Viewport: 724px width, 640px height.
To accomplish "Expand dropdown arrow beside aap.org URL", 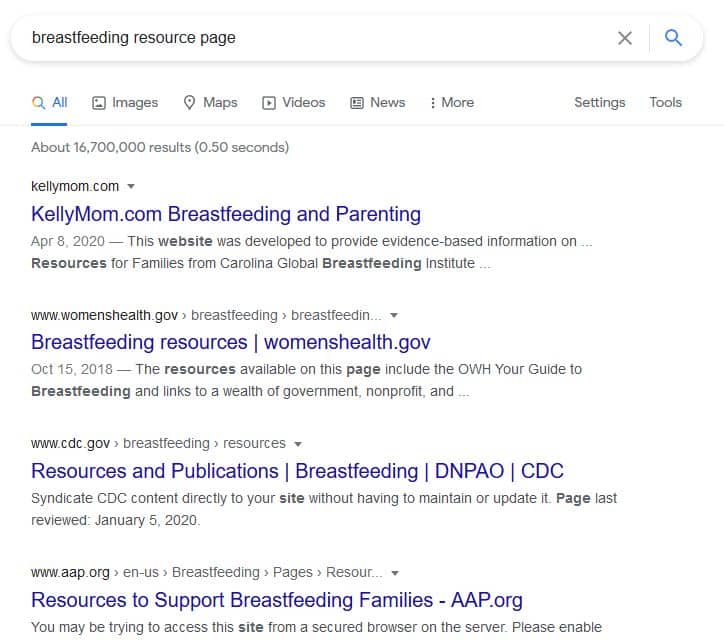I will (x=395, y=573).
